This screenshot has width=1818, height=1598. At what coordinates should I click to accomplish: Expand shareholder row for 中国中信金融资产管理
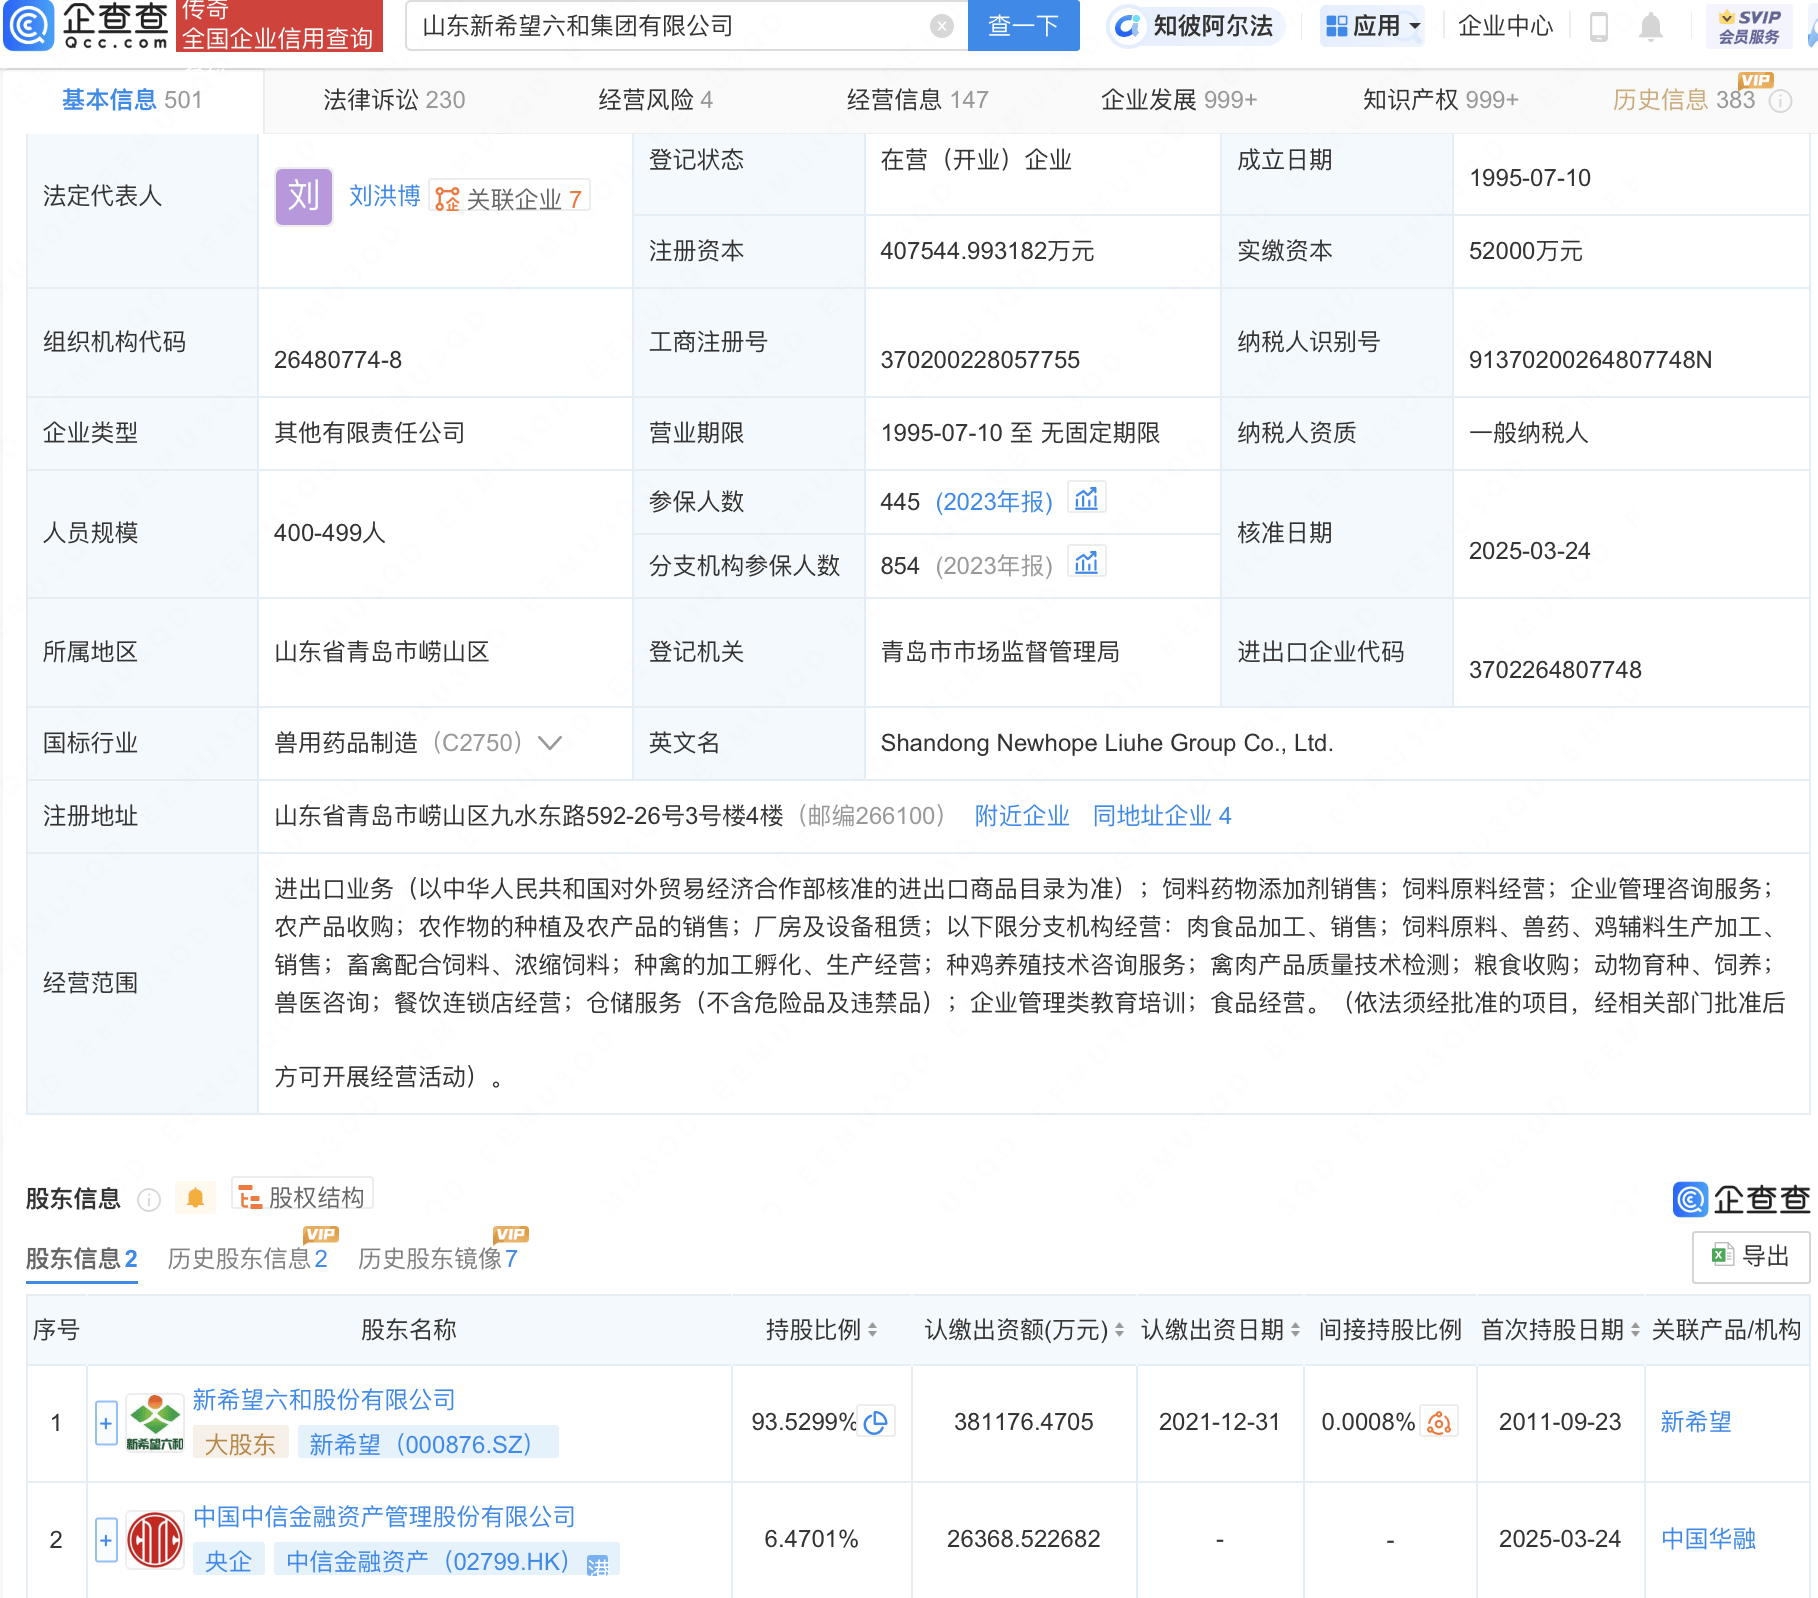pos(106,1539)
